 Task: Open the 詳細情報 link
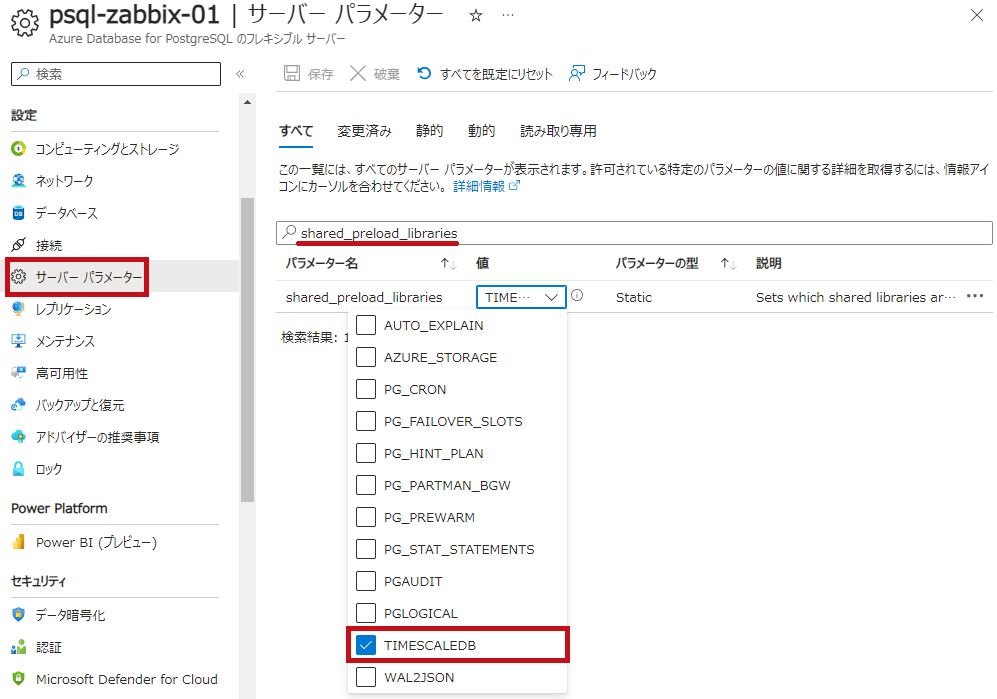point(486,186)
